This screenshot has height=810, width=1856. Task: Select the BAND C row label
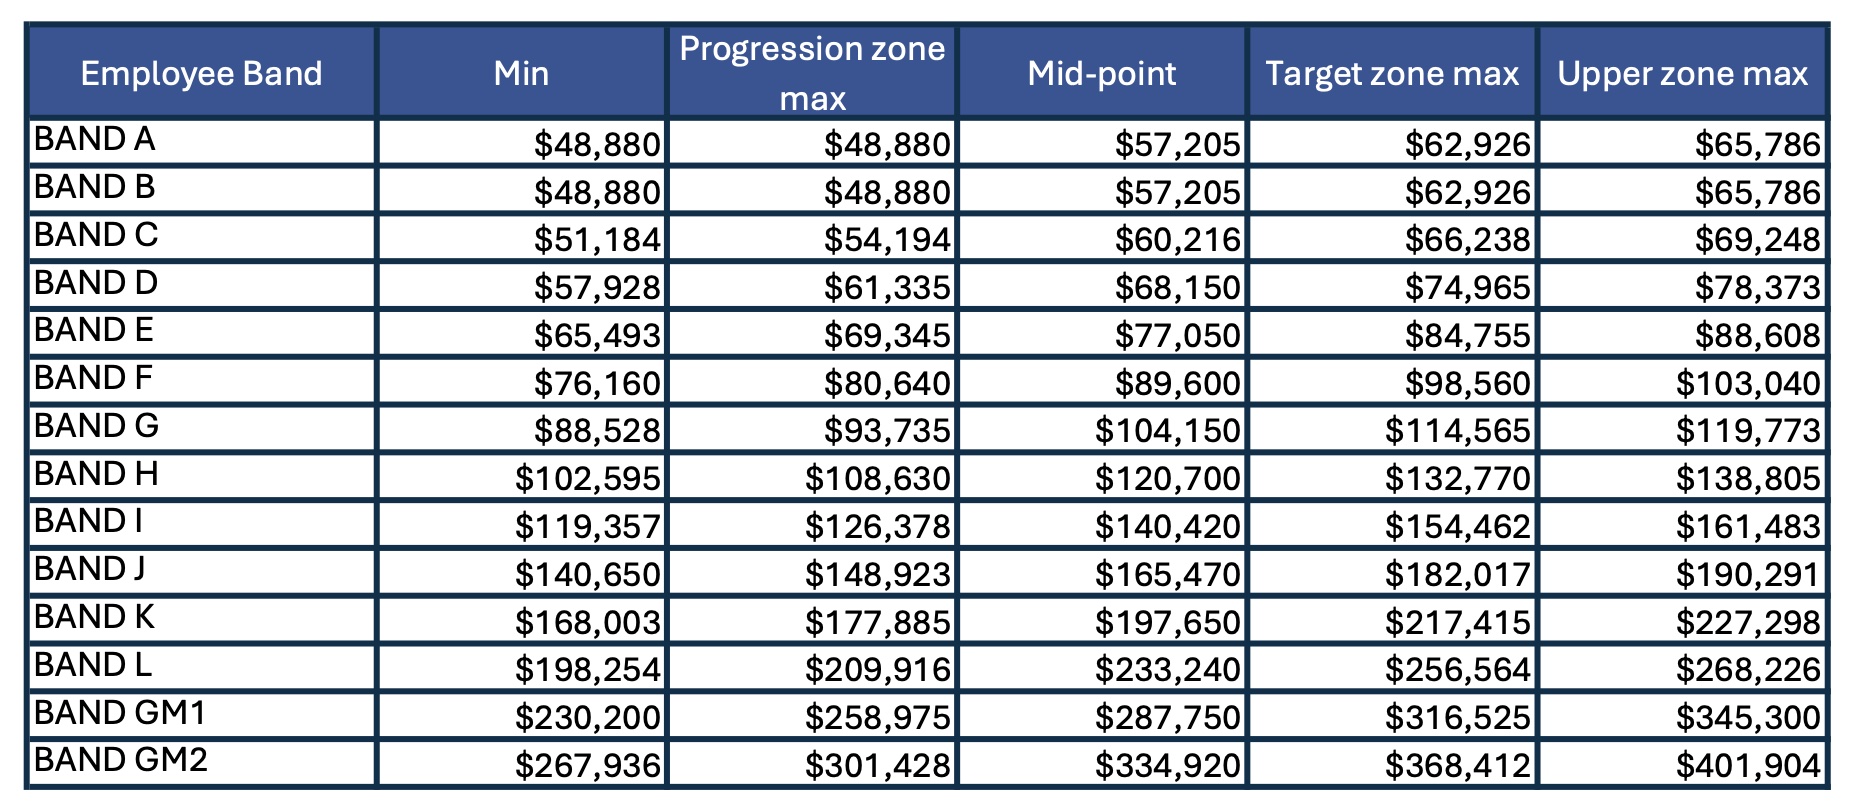[x=96, y=235]
